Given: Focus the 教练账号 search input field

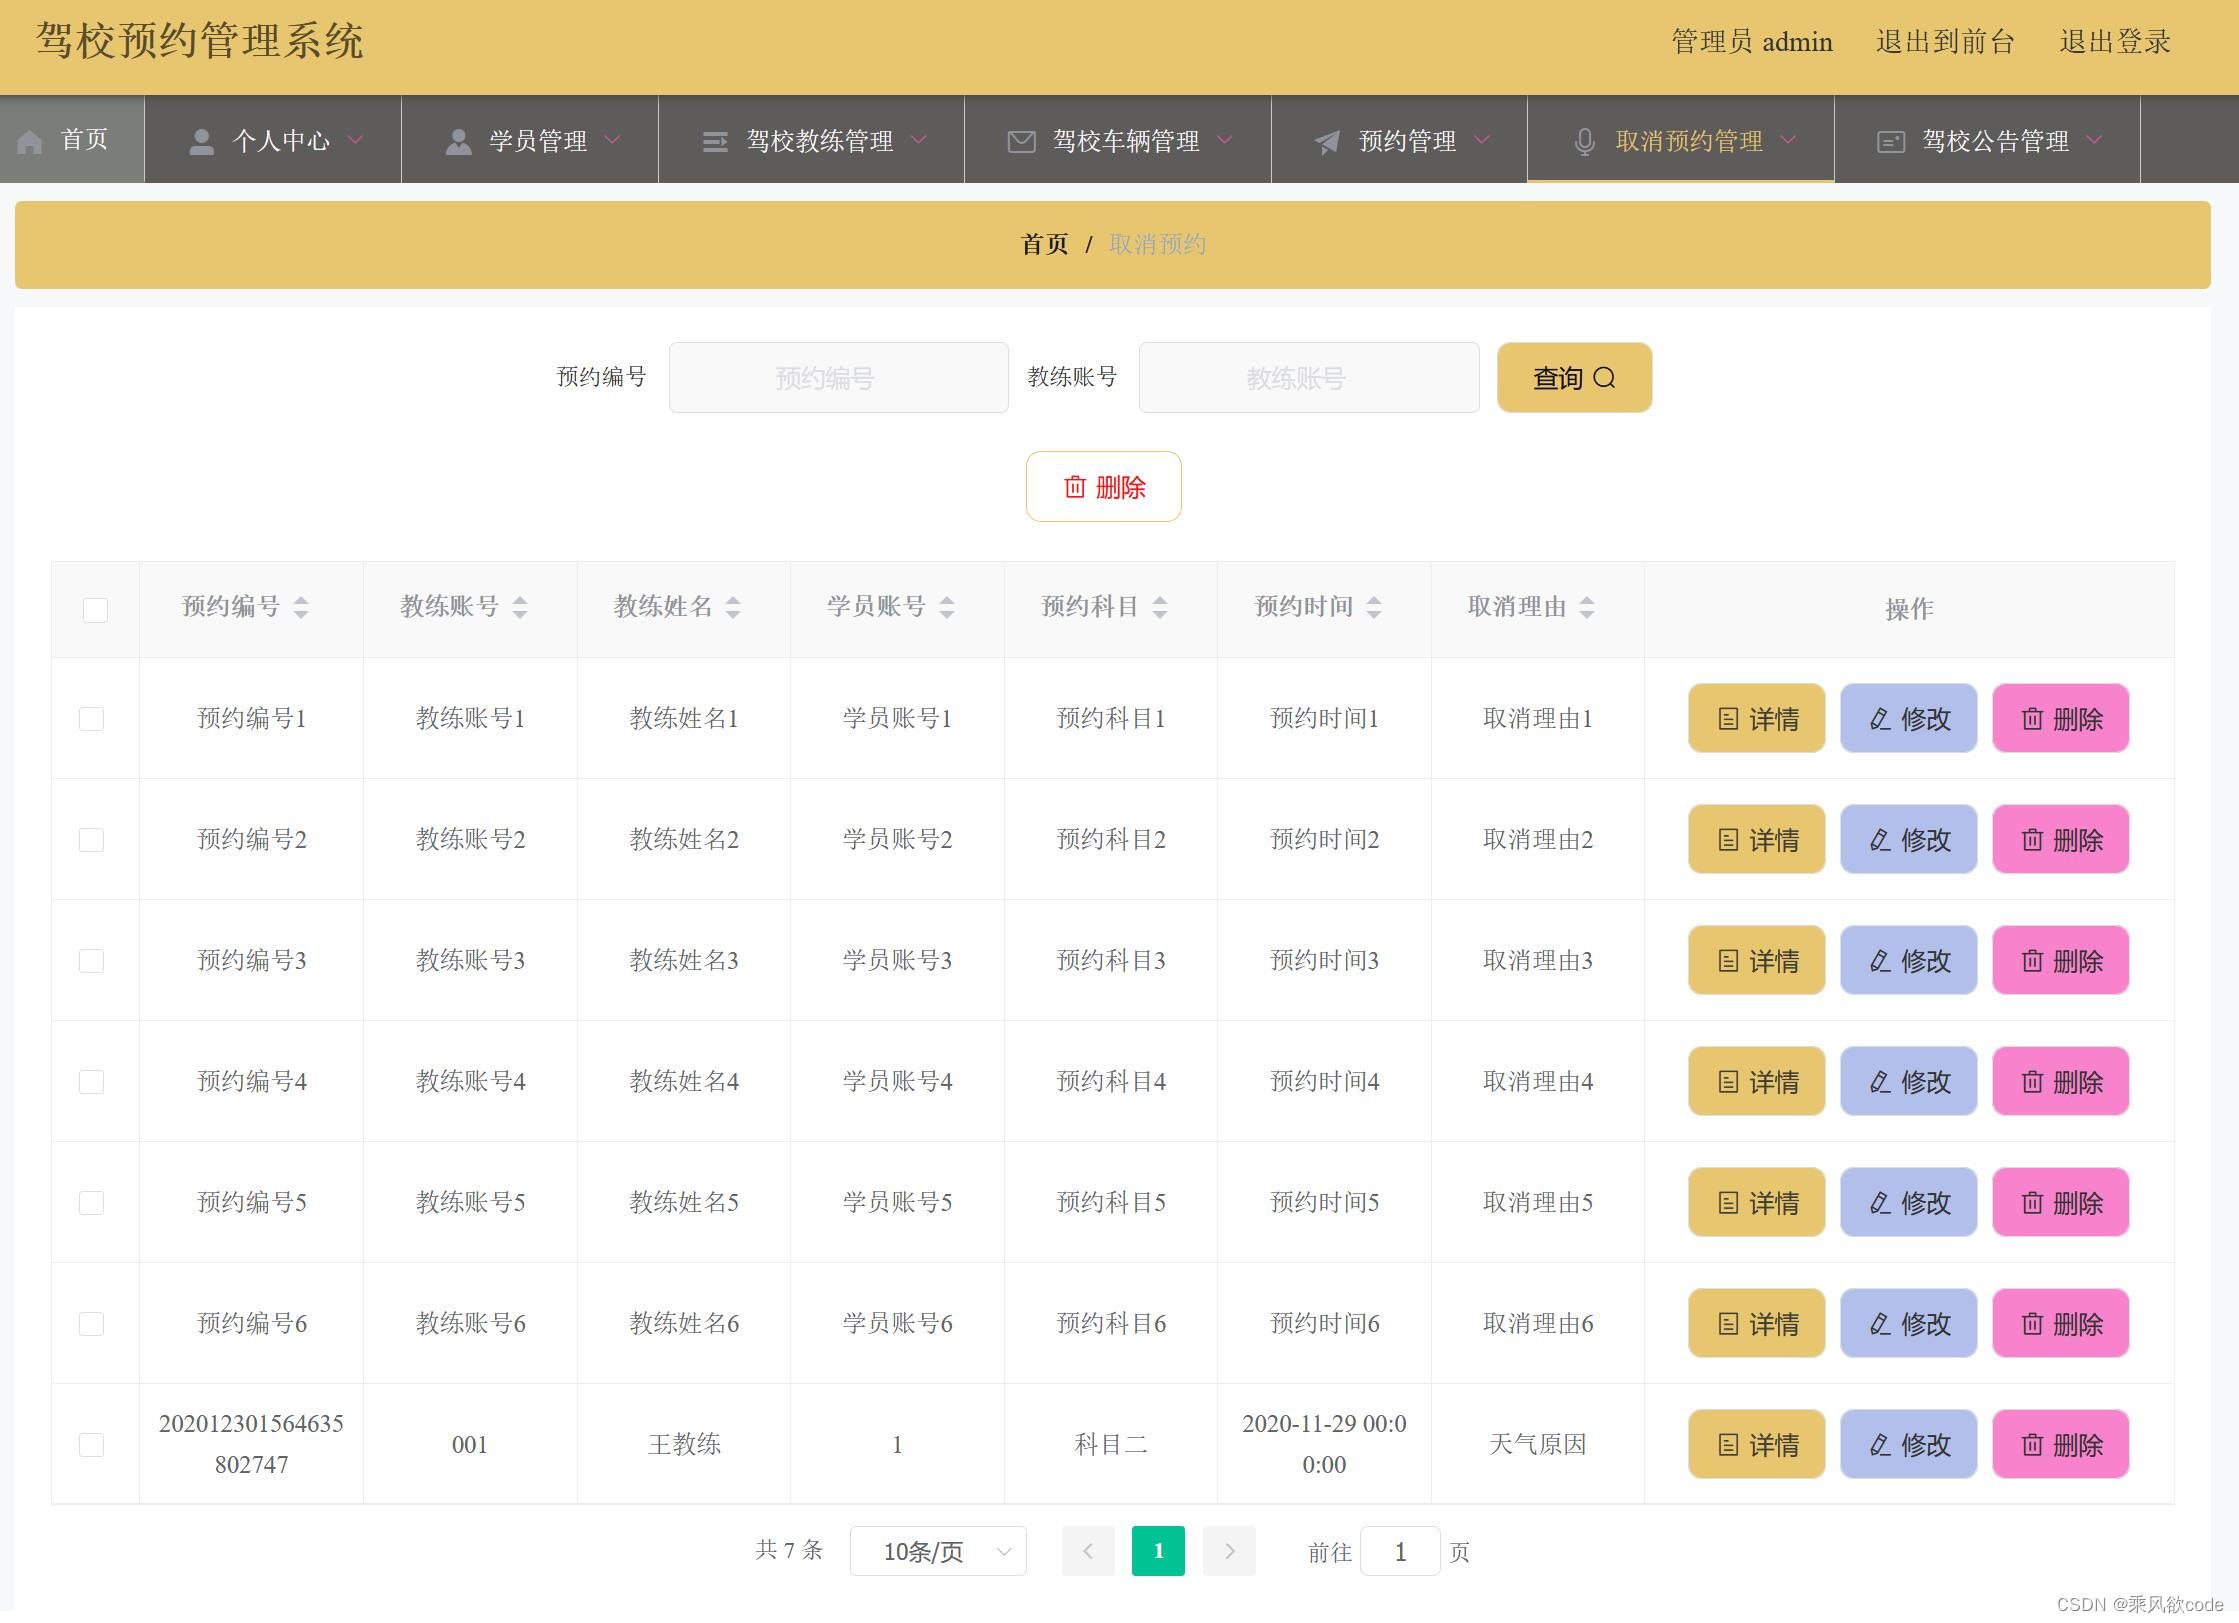Looking at the screenshot, I should click(x=1308, y=378).
